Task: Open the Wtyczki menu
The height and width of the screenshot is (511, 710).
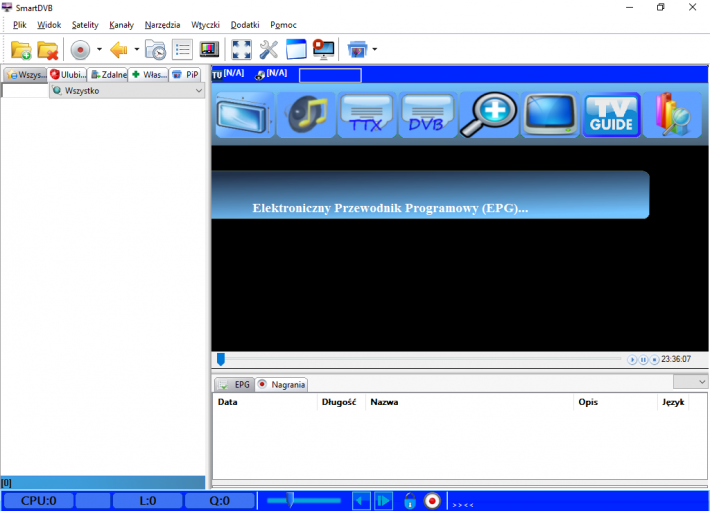Action: pyautogui.click(x=205, y=25)
